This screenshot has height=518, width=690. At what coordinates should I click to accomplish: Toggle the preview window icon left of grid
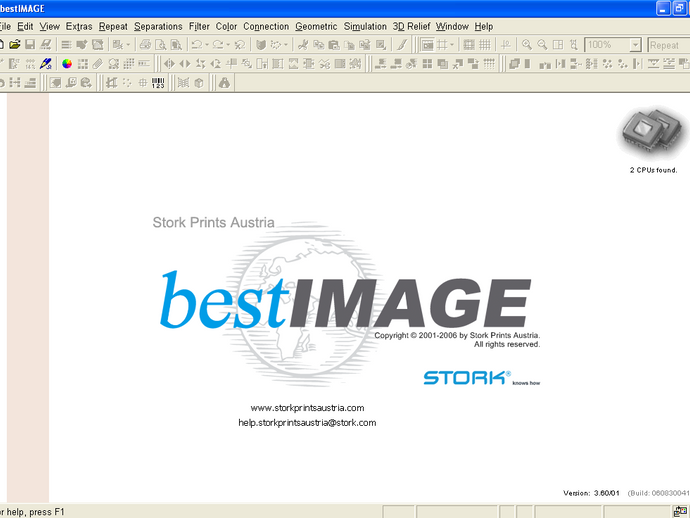click(x=427, y=44)
